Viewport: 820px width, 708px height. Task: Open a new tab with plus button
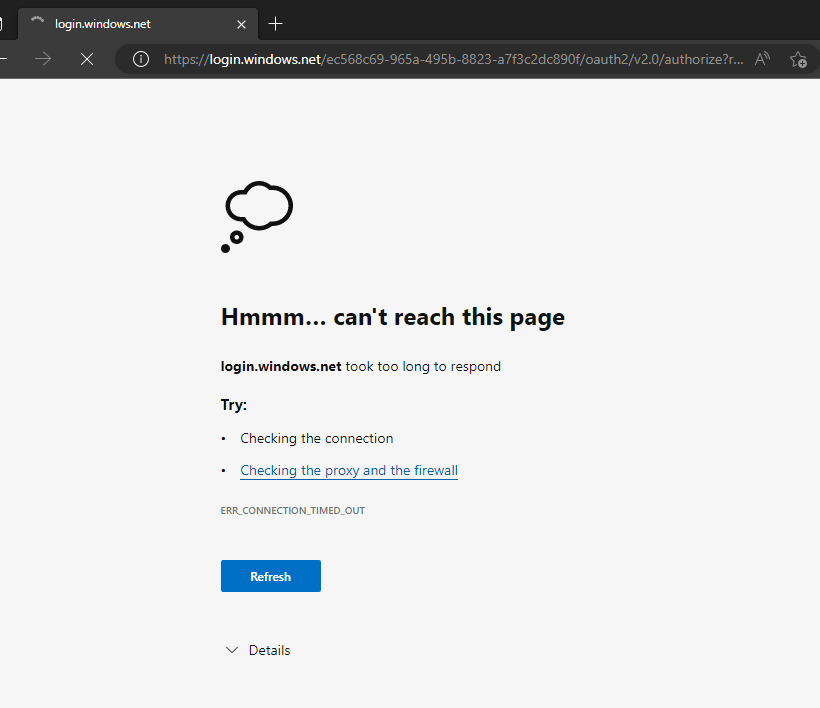pos(275,24)
